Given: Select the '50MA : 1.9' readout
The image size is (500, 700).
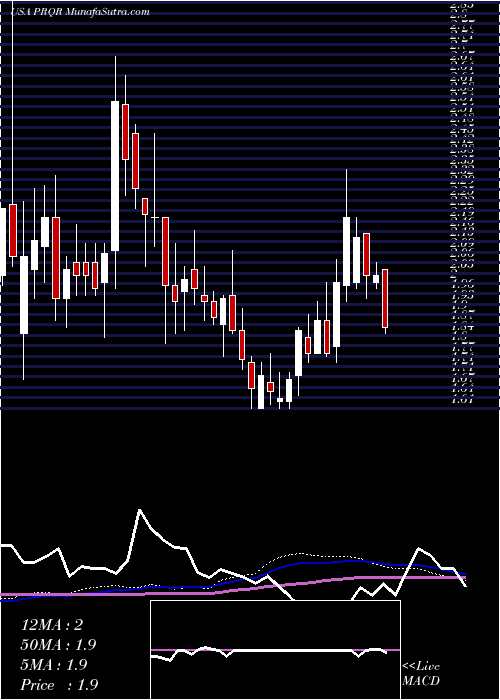Looking at the screenshot, I should (58, 645).
